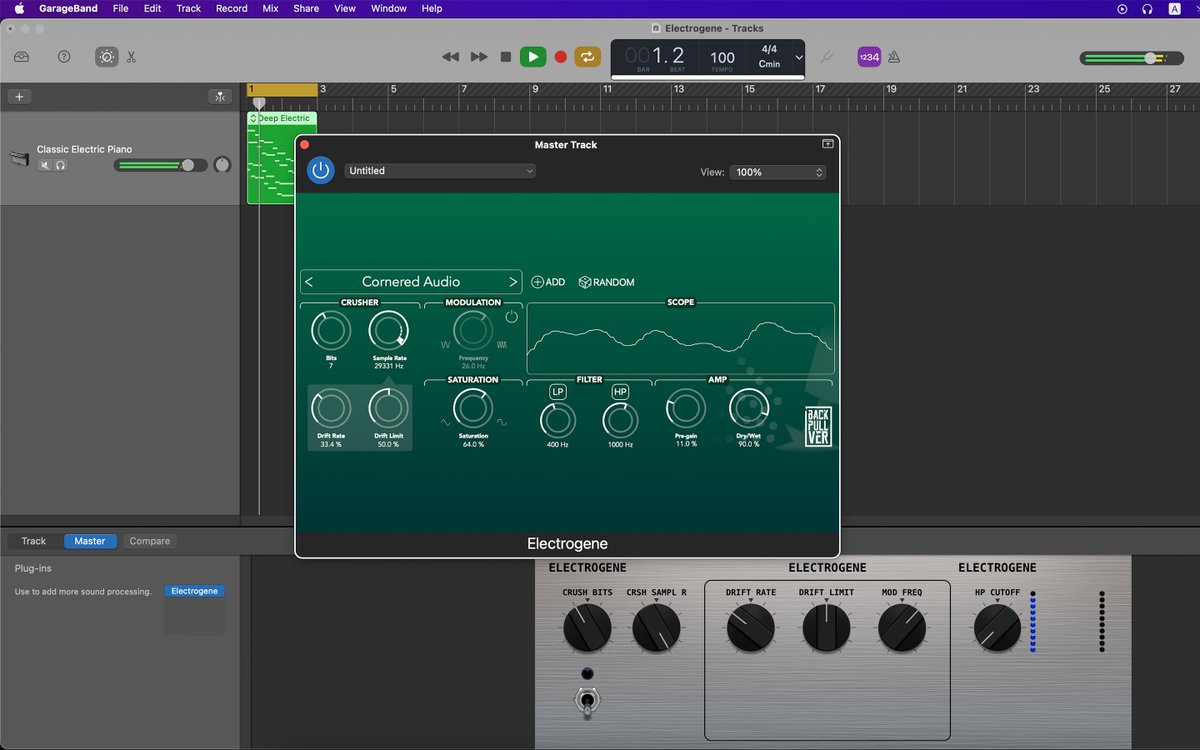1200x750 pixels.
Task: Toggle the 1234 count-in button
Action: coord(869,57)
